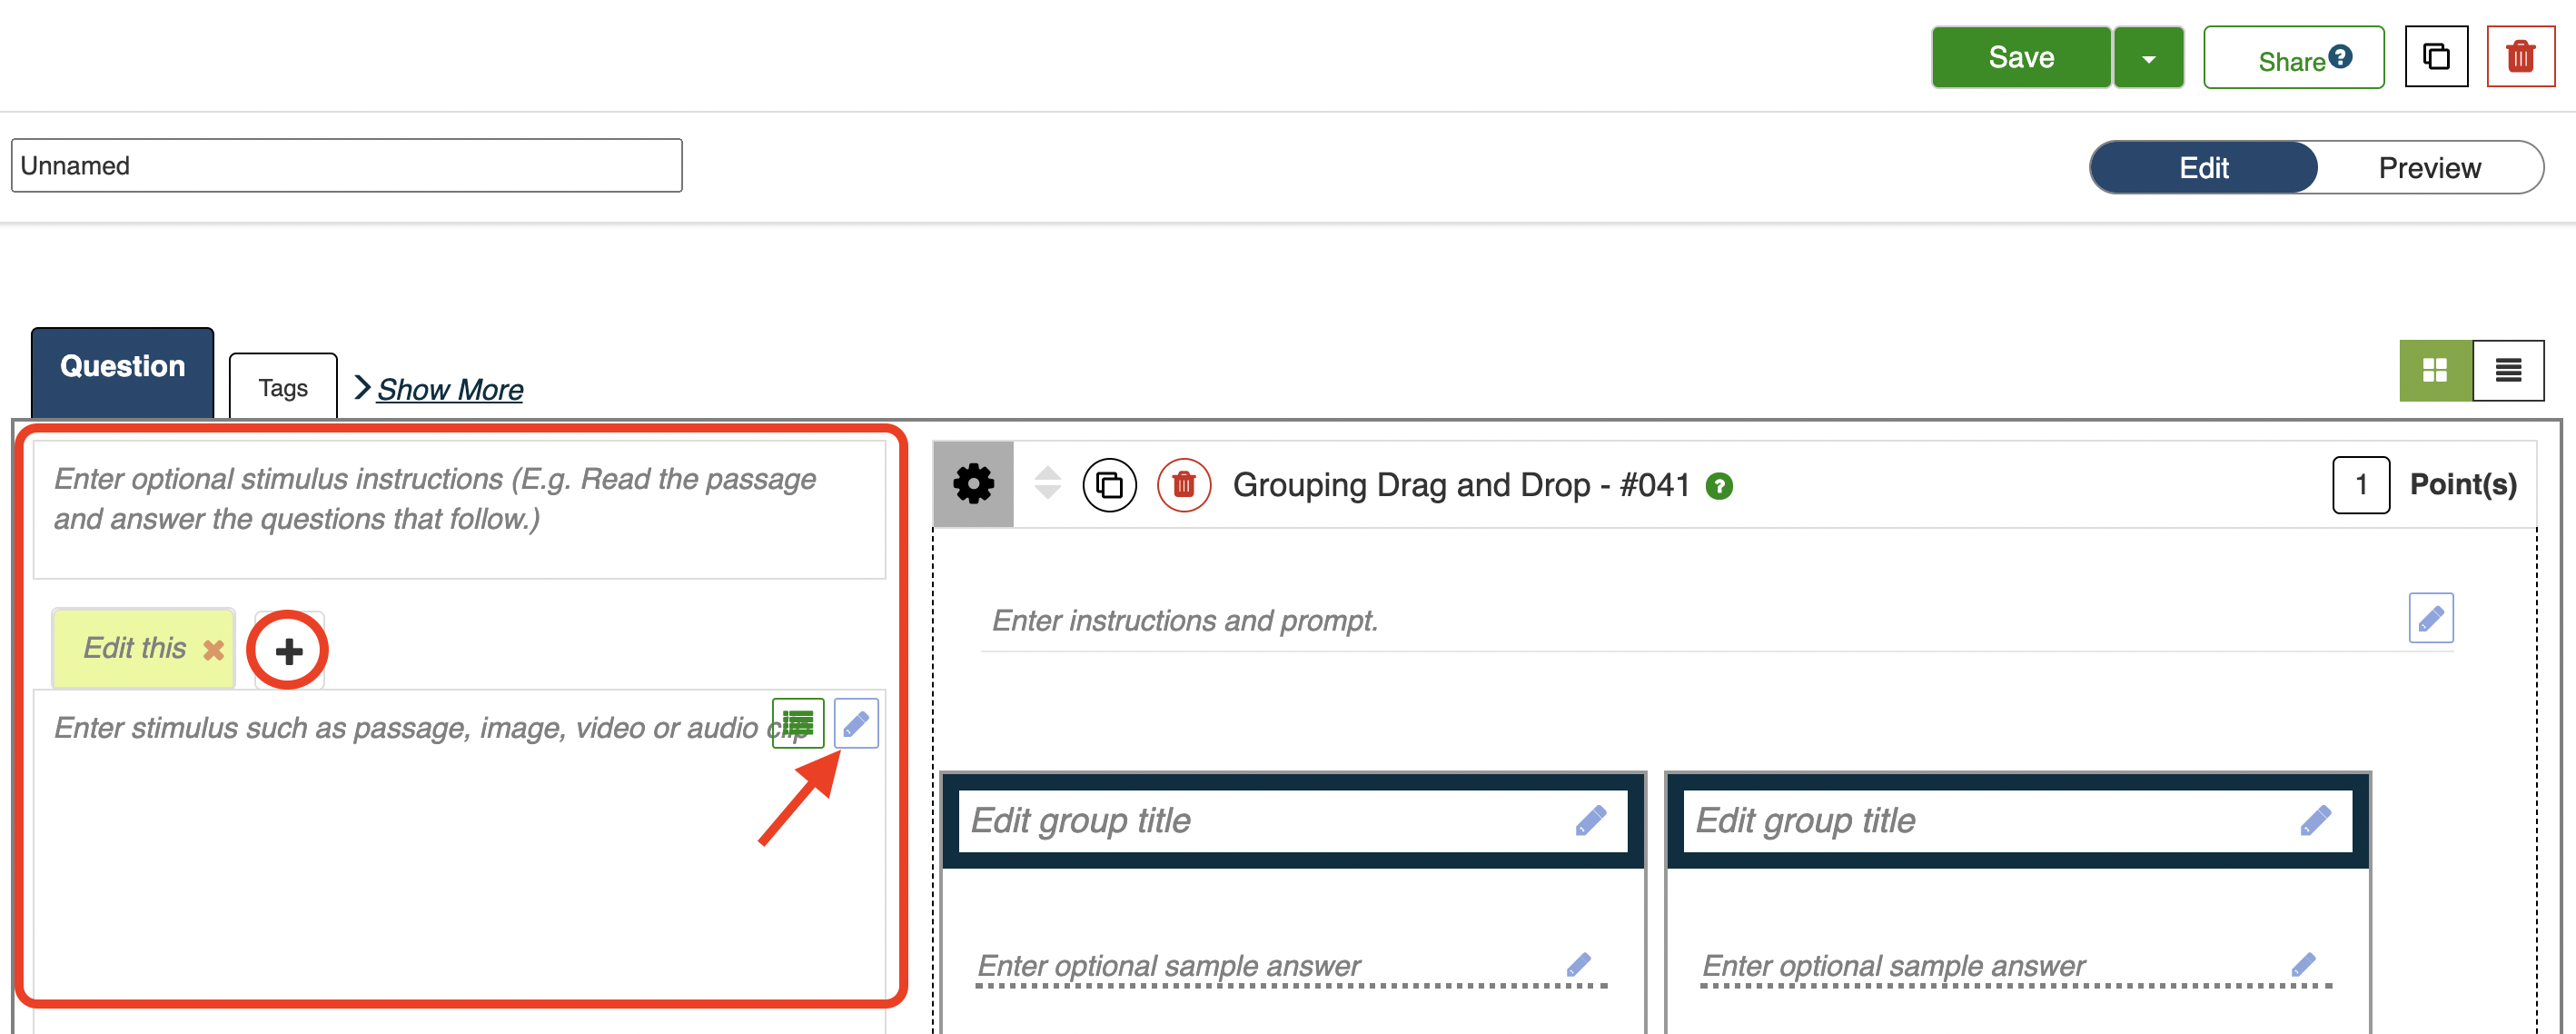Image resolution: width=2576 pixels, height=1034 pixels.
Task: Click the question reorder up-down arrows
Action: click(x=1047, y=483)
